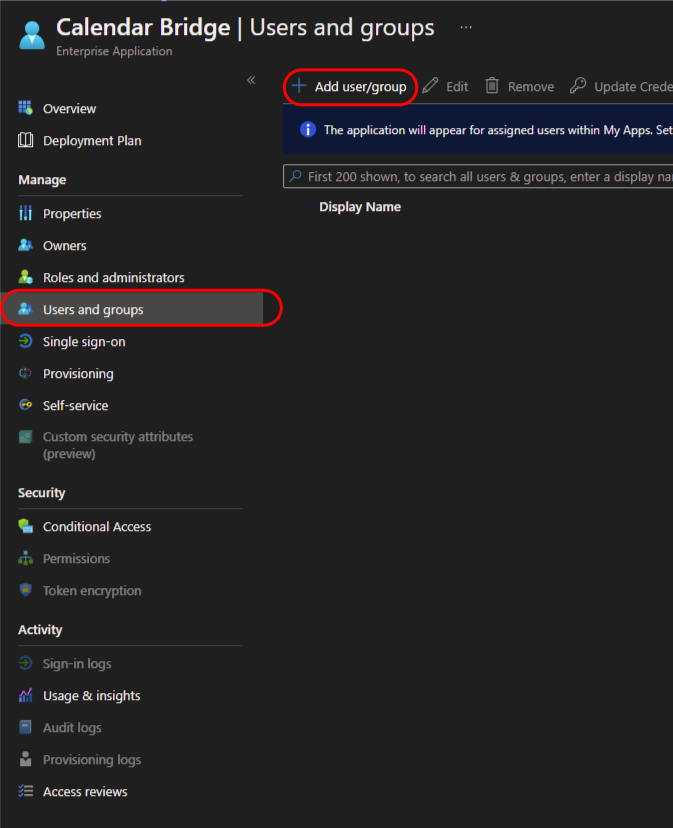This screenshot has width=673, height=828.
Task: Go to Properties
Action: coord(72,214)
